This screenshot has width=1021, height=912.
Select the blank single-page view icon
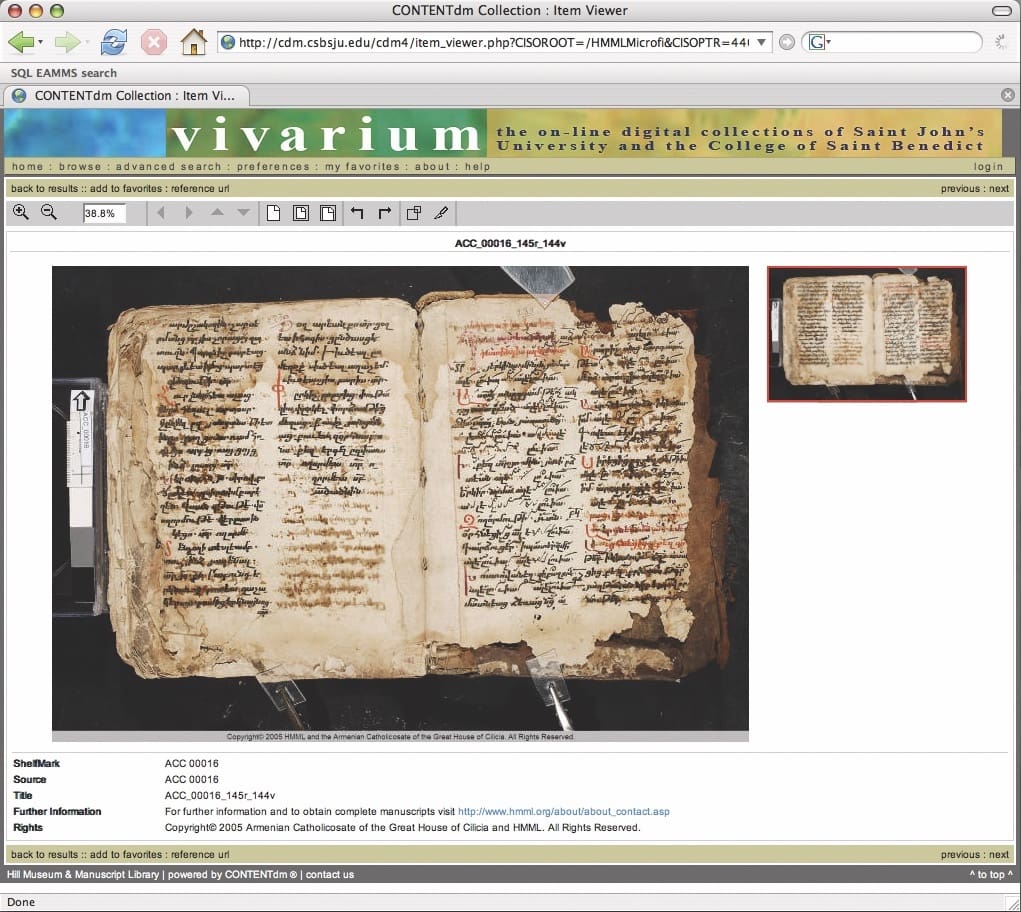coord(273,213)
